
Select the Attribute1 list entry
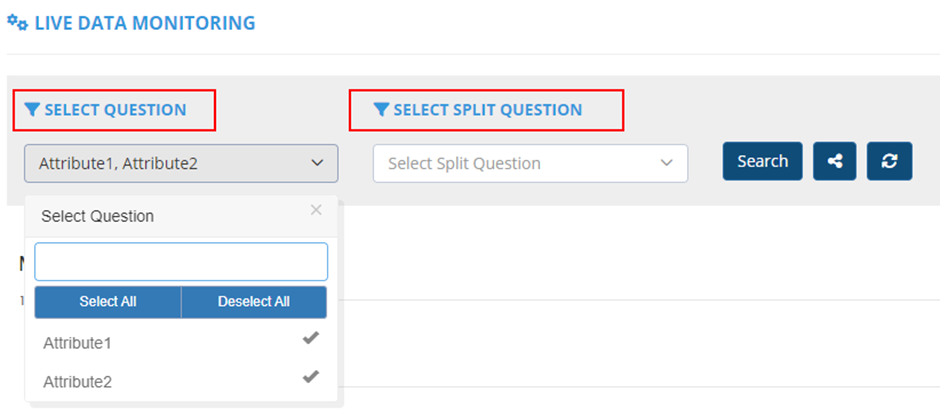click(x=78, y=343)
